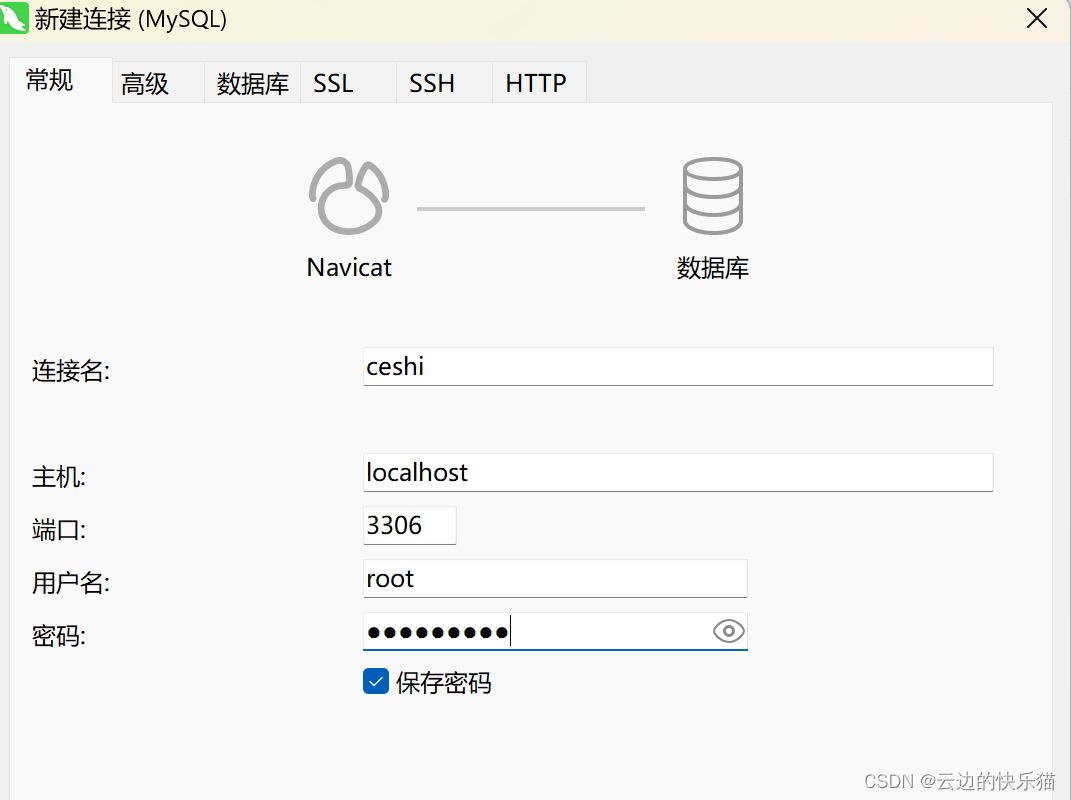The image size is (1071, 800).
Task: Click the 密码: label
Action: point(59,636)
